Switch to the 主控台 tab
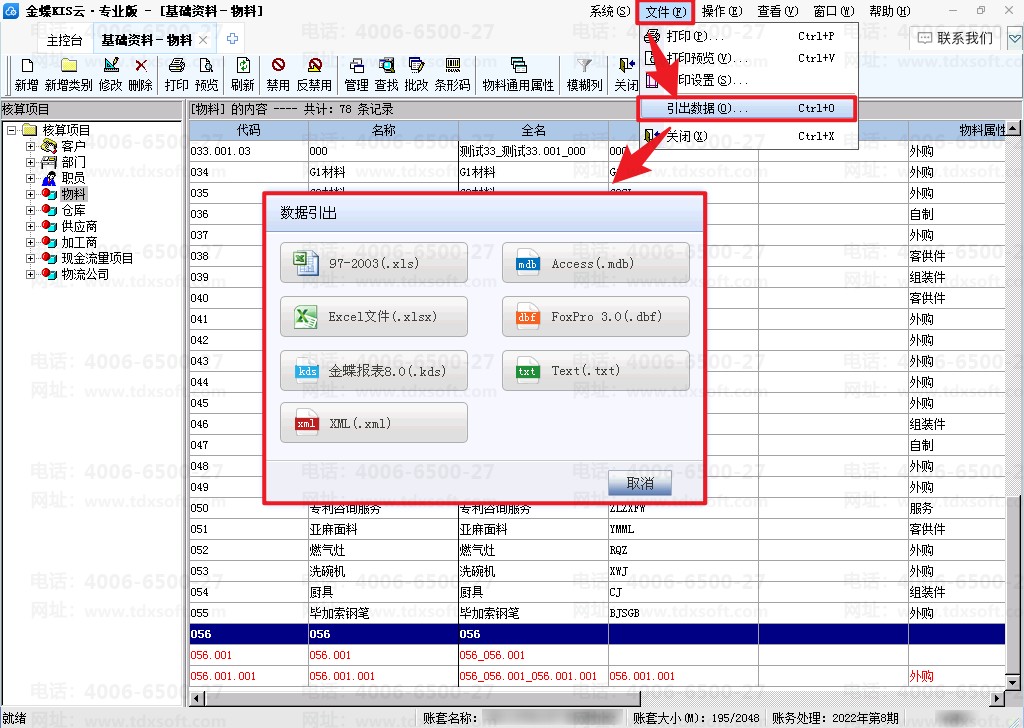Image resolution: width=1024 pixels, height=728 pixels. [65, 40]
